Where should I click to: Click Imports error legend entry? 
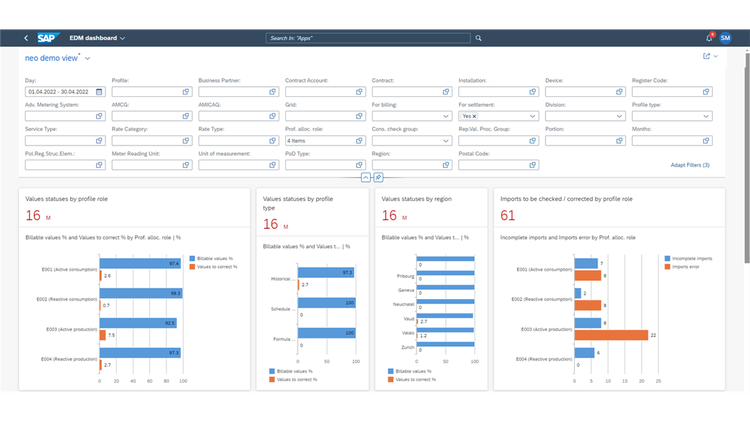pos(682,267)
